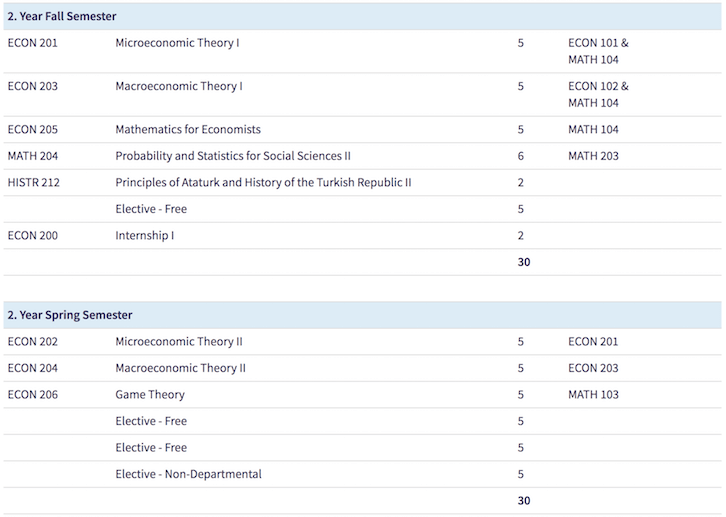Click the Internship I course name
This screenshot has width=726, height=517.
[x=144, y=236]
